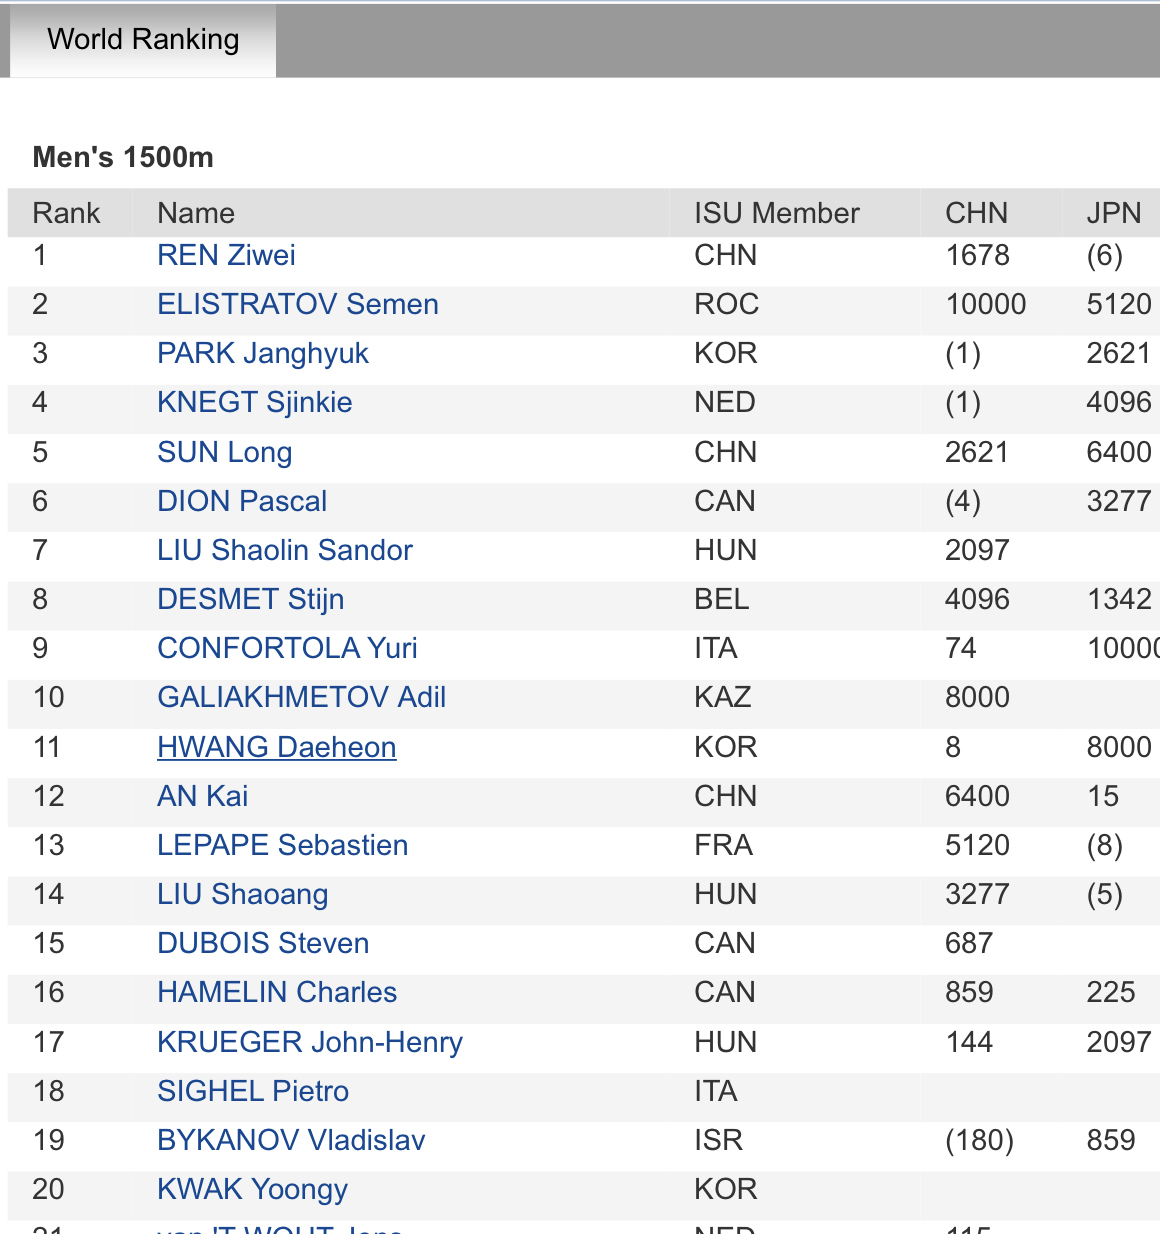The image size is (1160, 1234).
Task: Open REN Ziwei skater profile link
Action: pyautogui.click(x=226, y=255)
